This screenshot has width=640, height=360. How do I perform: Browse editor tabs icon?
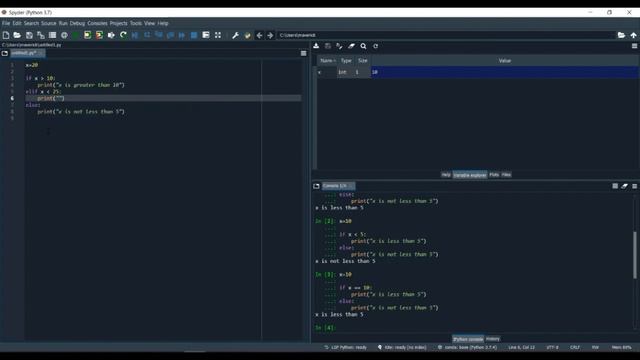[x=4, y=53]
